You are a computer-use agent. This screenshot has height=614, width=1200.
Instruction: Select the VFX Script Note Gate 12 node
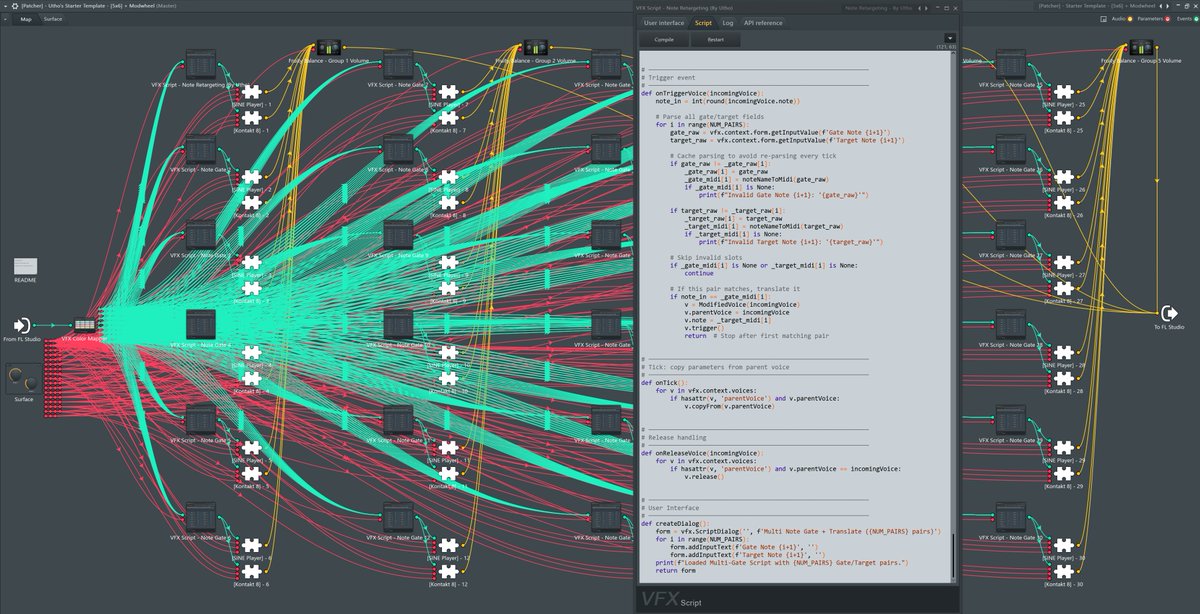[x=398, y=517]
